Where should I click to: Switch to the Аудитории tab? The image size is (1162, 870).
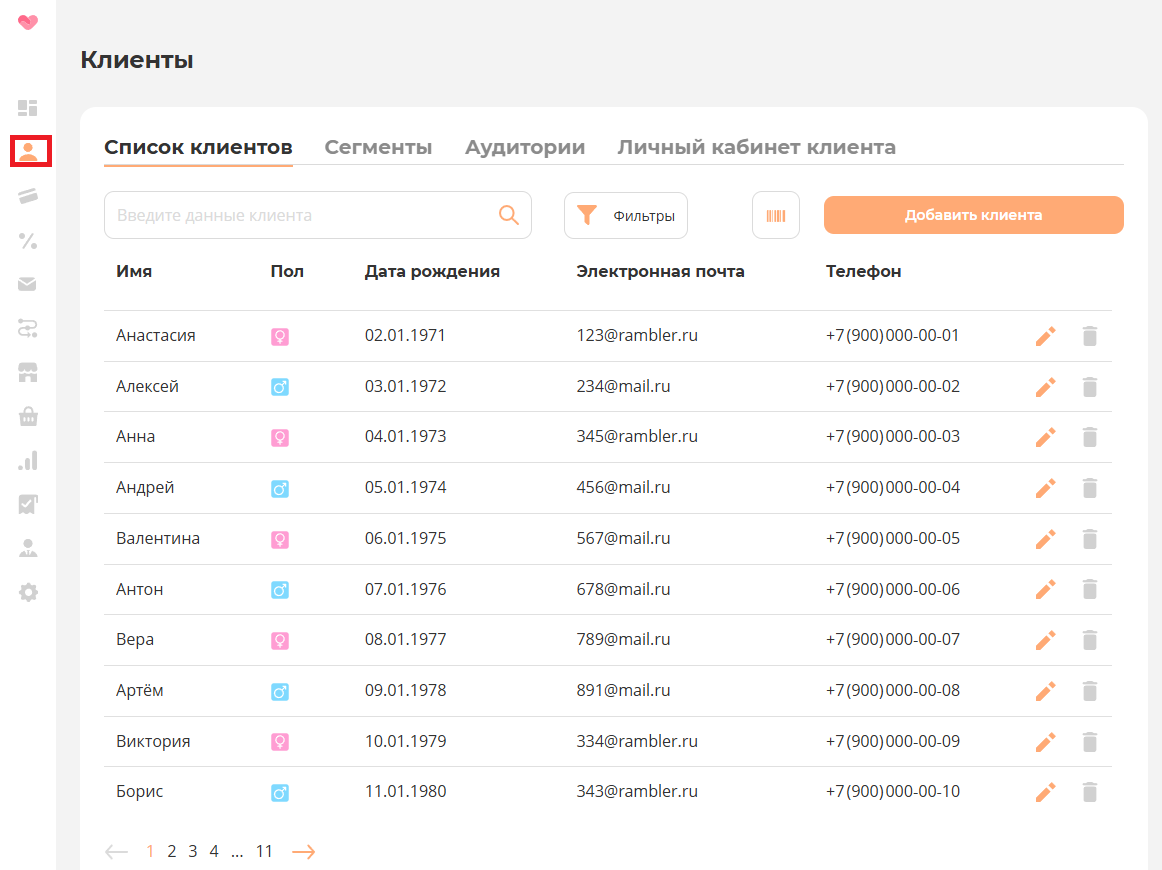click(x=525, y=147)
